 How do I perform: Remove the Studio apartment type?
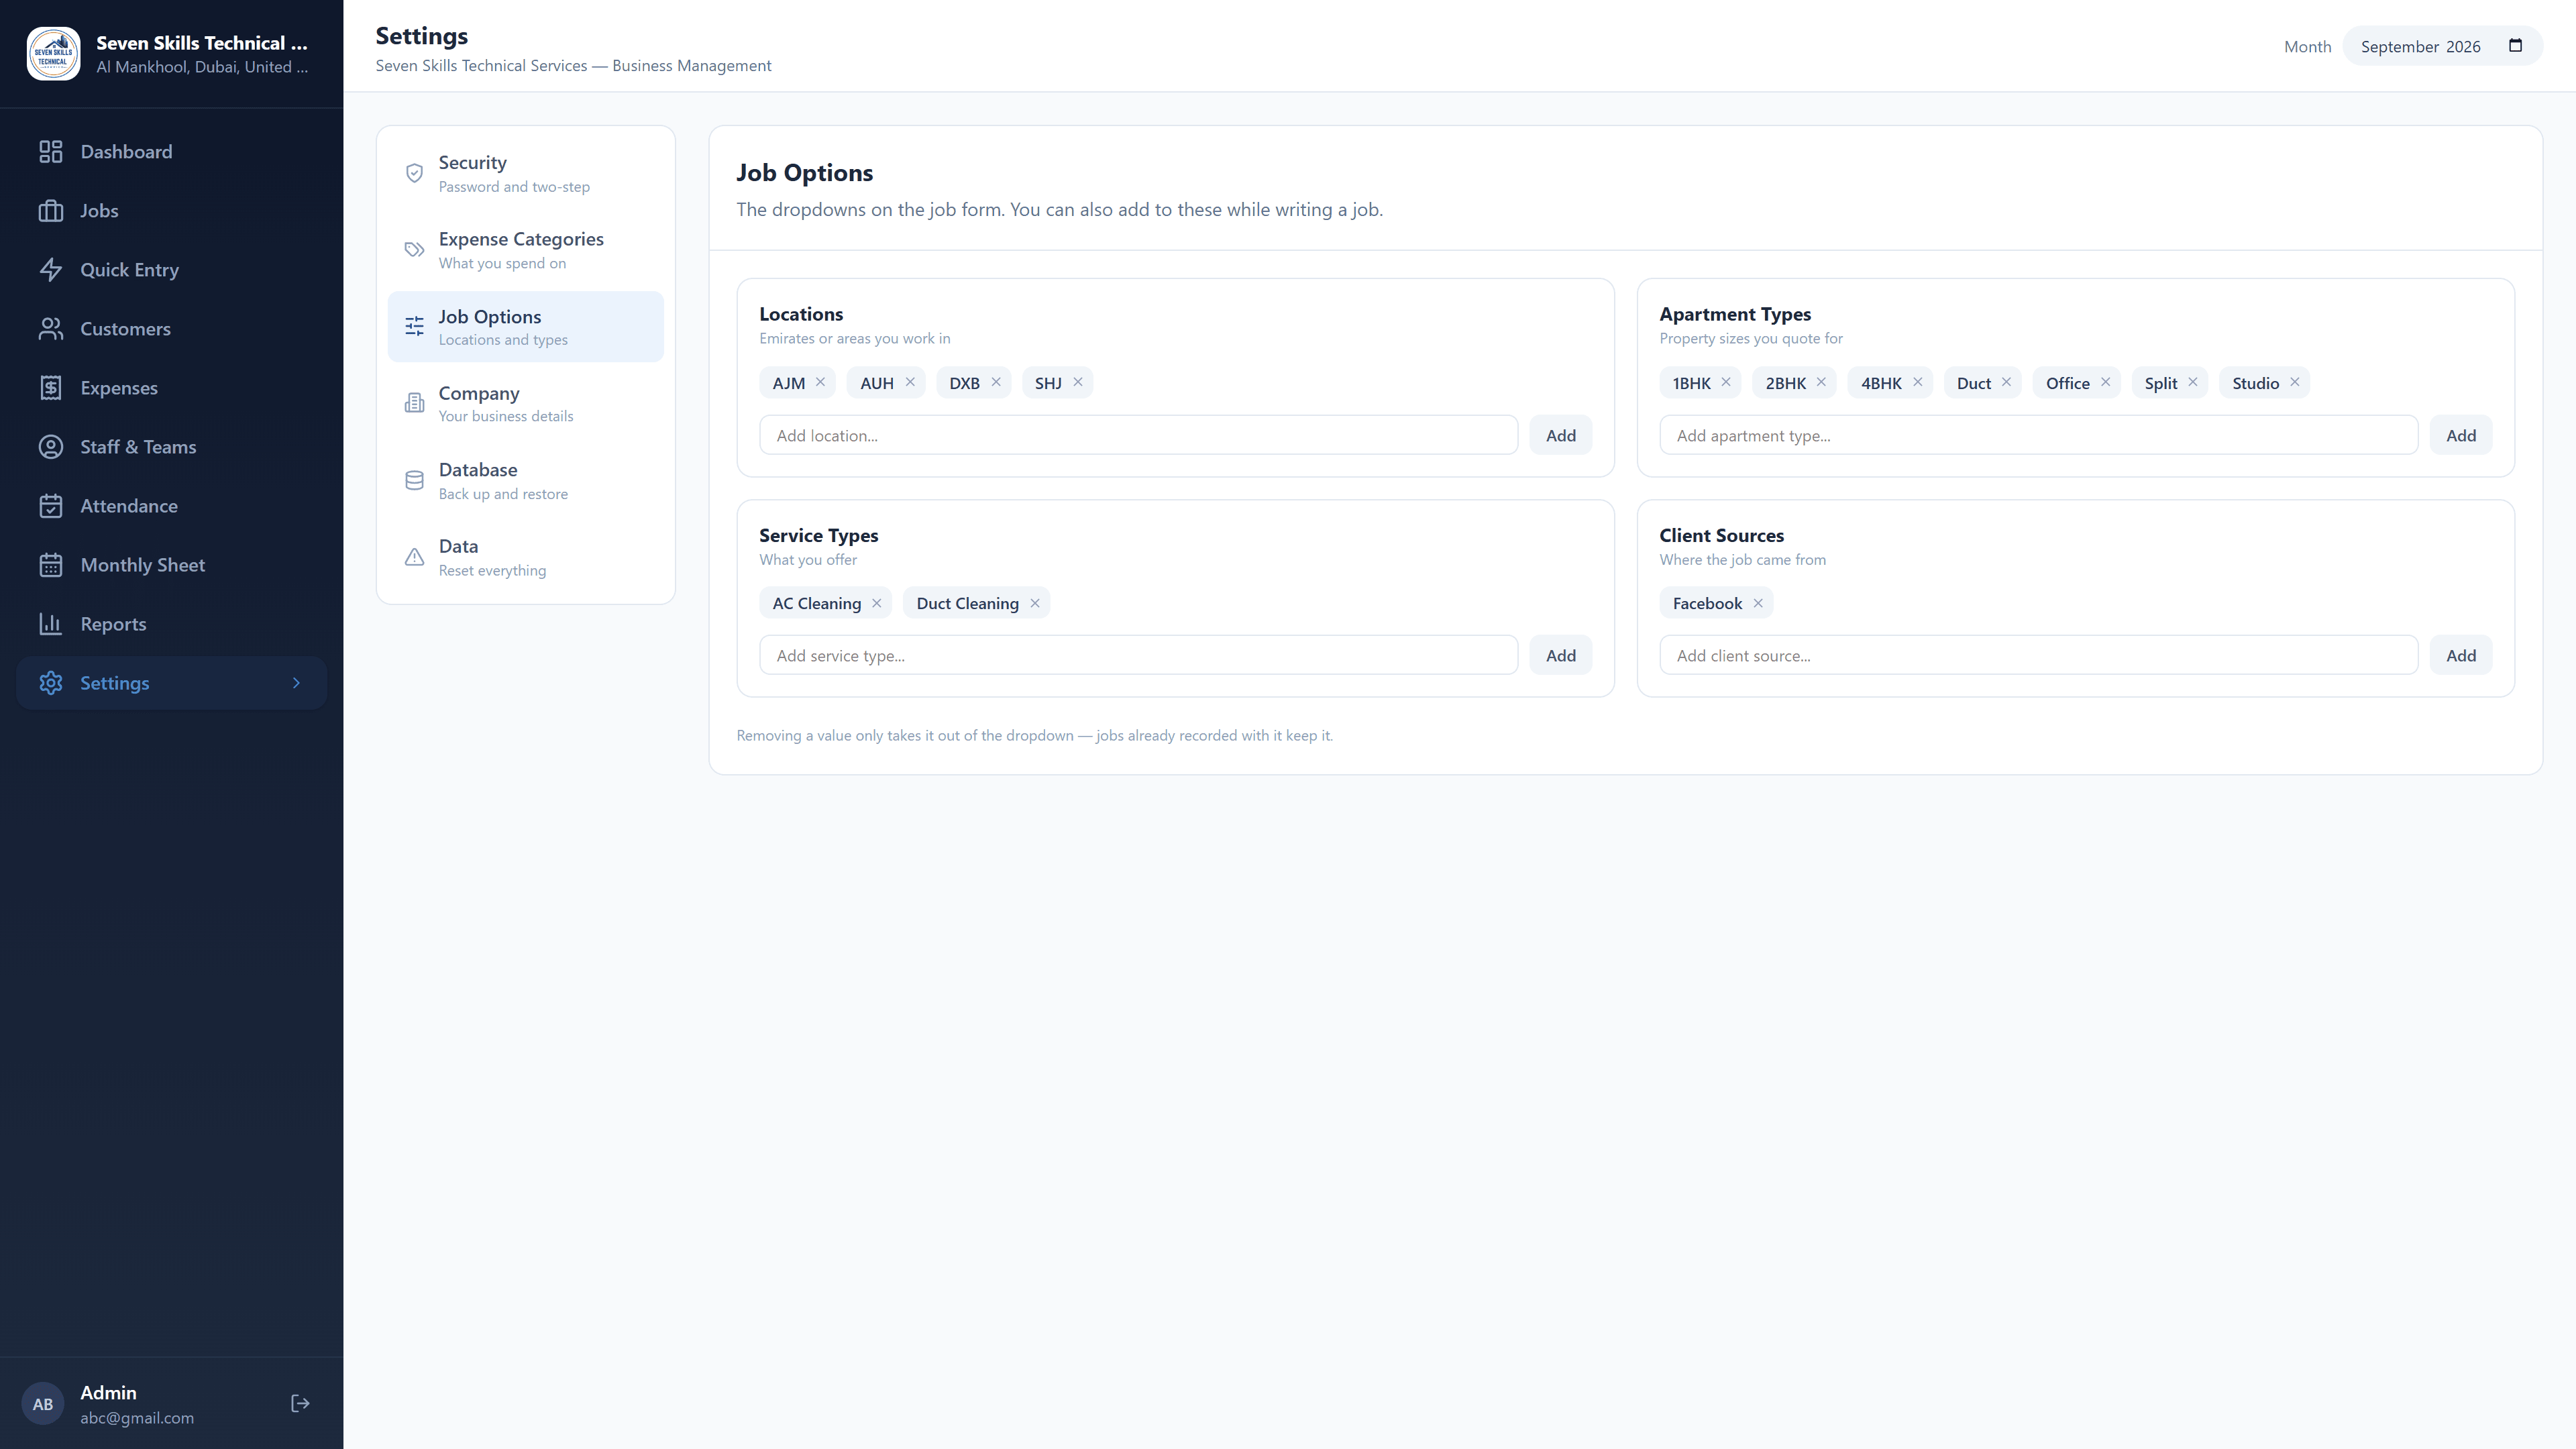[x=2295, y=382]
